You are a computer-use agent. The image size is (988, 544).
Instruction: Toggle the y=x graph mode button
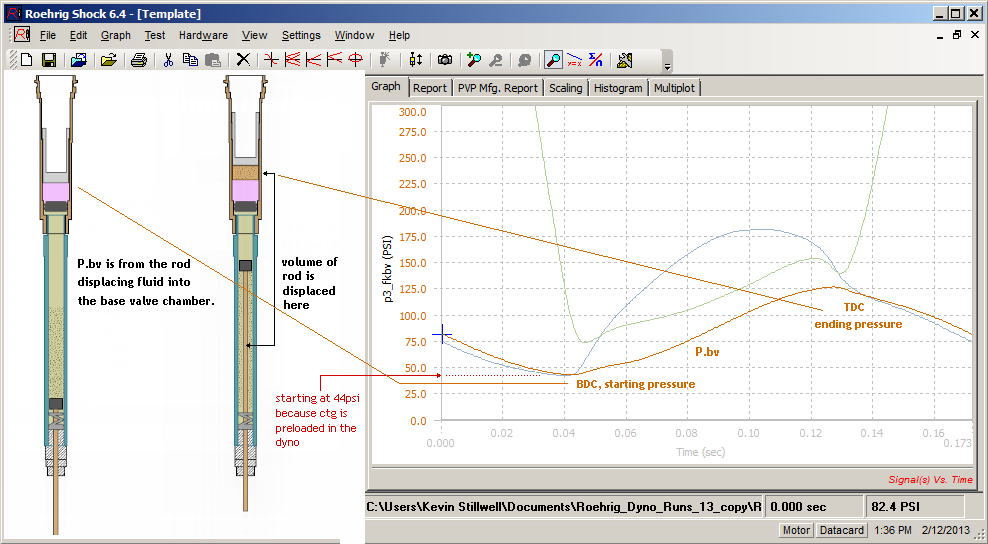click(x=574, y=60)
